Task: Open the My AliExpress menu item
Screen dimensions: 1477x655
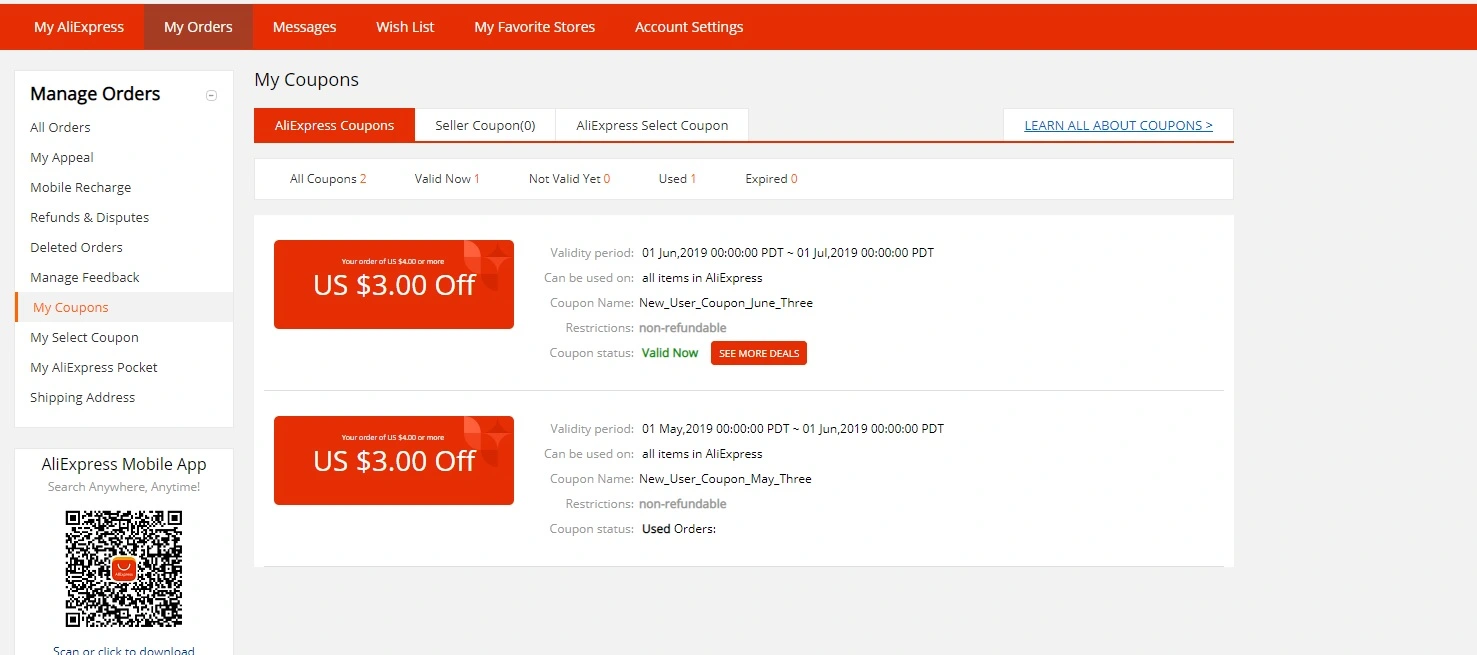Action: pos(79,27)
